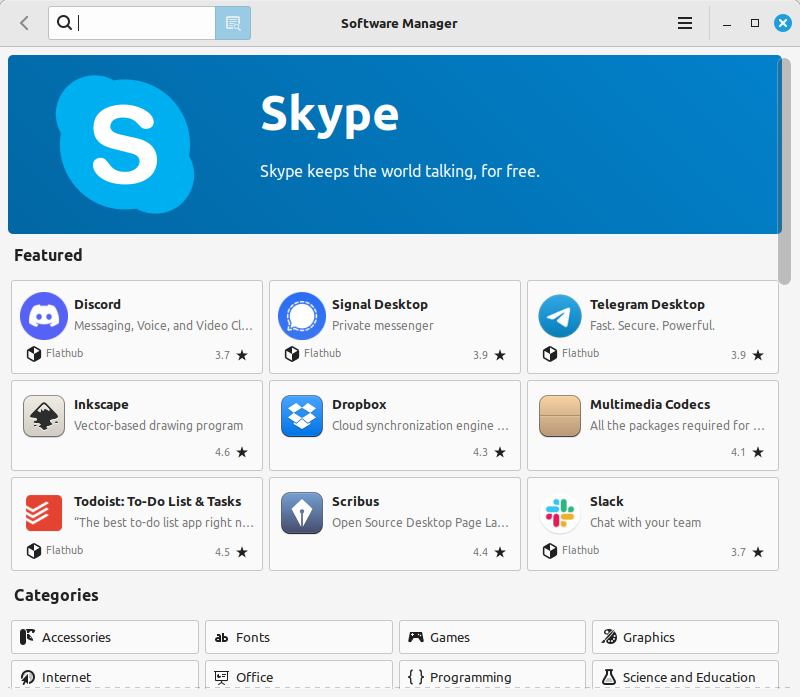Viewport: 800px width, 697px height.
Task: Toggle the search-in-descriptions button beside search
Action: (233, 23)
